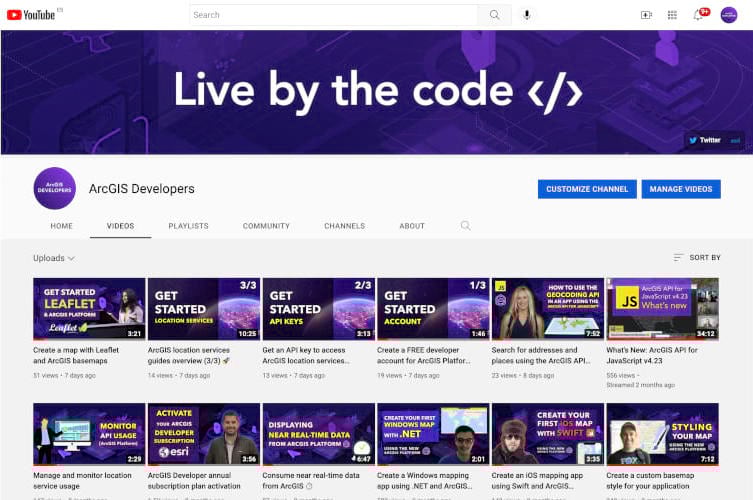The height and width of the screenshot is (500, 753).
Task: Click title 'Create a Windows mapping app'
Action: [425, 481]
